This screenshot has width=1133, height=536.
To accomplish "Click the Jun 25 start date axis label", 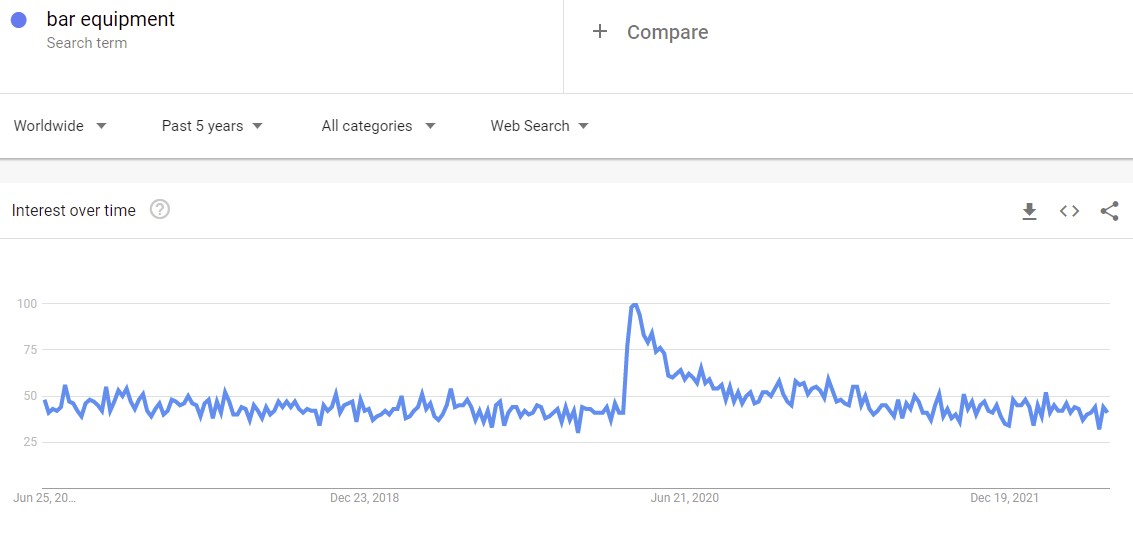I will 44,498.
